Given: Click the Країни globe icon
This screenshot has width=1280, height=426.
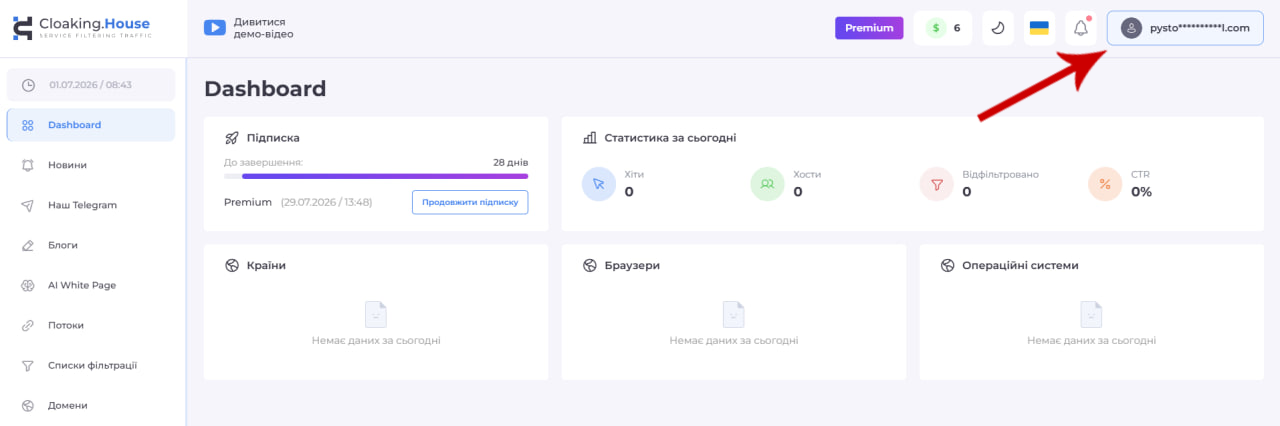Looking at the screenshot, I should (x=232, y=266).
